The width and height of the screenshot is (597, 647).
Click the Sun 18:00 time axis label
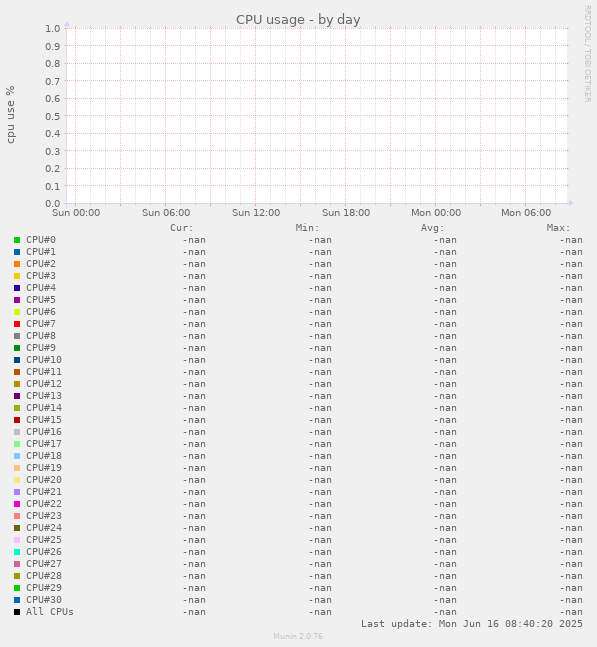point(346,213)
